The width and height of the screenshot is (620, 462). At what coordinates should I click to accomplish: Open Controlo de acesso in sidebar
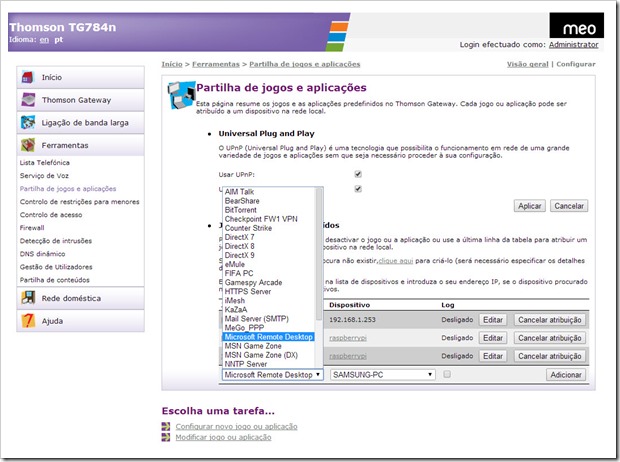[x=51, y=215]
